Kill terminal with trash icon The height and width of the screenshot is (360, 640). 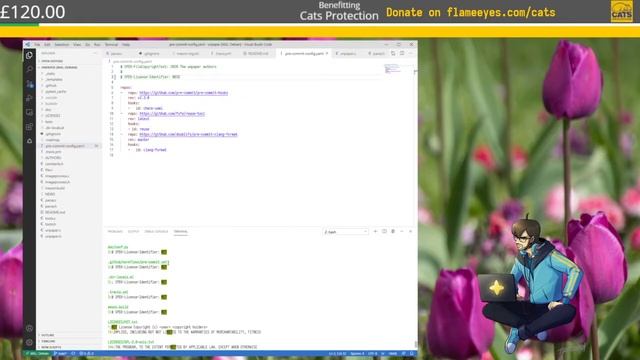click(393, 231)
